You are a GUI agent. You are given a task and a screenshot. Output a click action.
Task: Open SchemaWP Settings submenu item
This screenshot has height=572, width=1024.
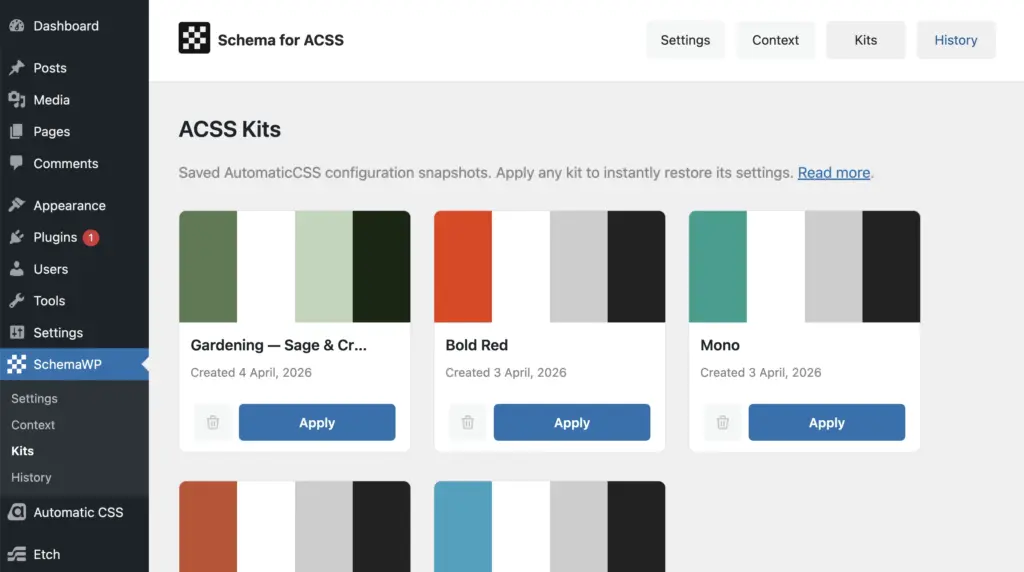point(34,398)
